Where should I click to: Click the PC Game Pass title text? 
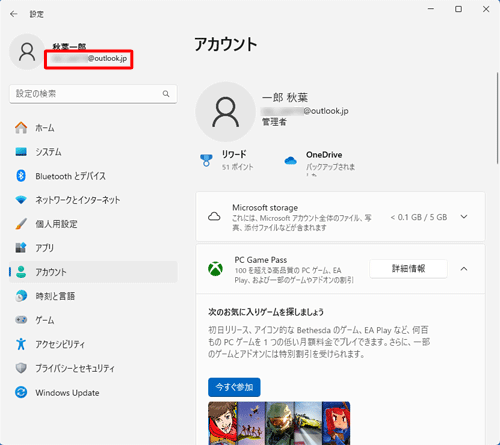click(261, 260)
